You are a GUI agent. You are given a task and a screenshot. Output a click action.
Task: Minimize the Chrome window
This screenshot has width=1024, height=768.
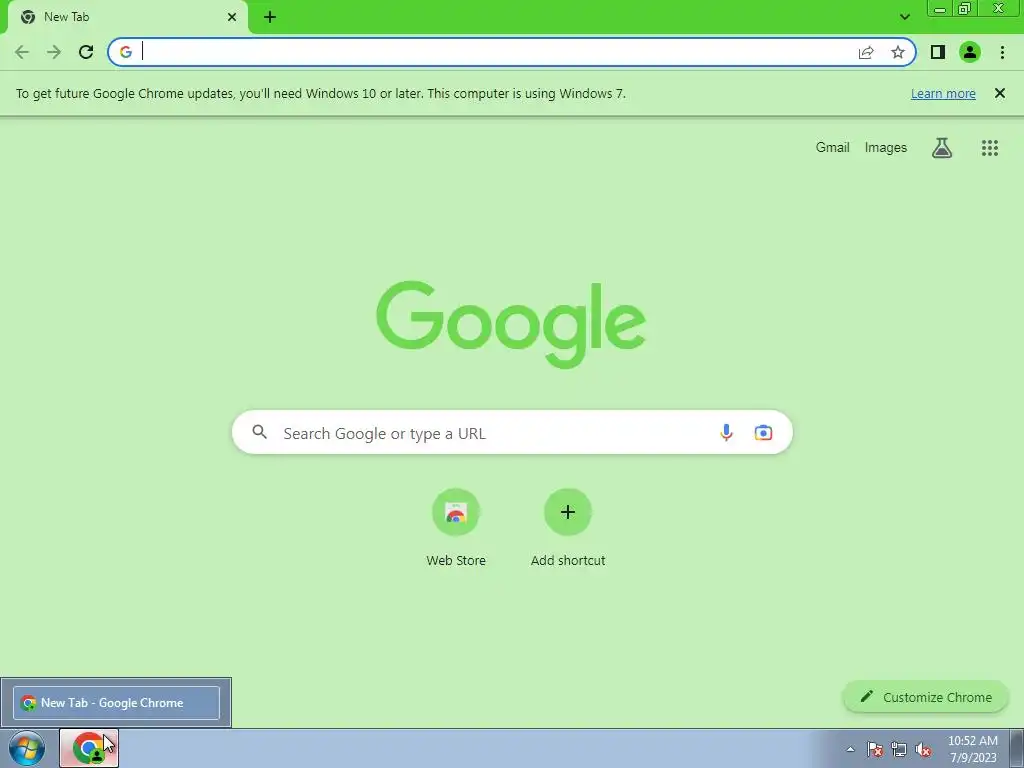(940, 8)
